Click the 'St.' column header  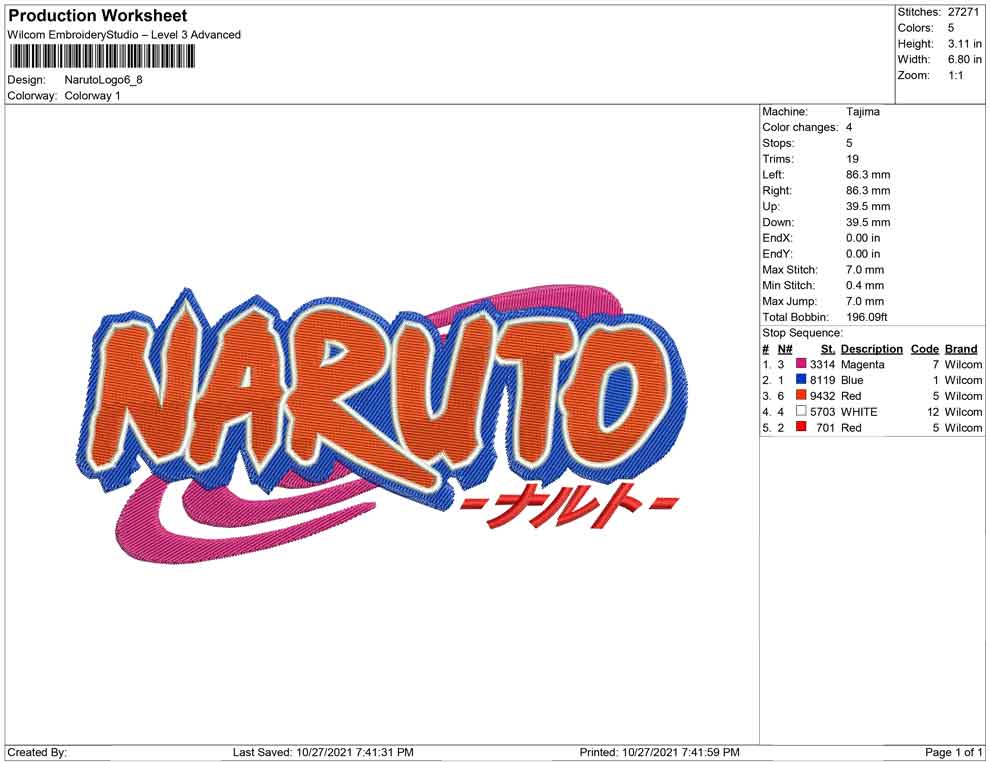tap(828, 348)
